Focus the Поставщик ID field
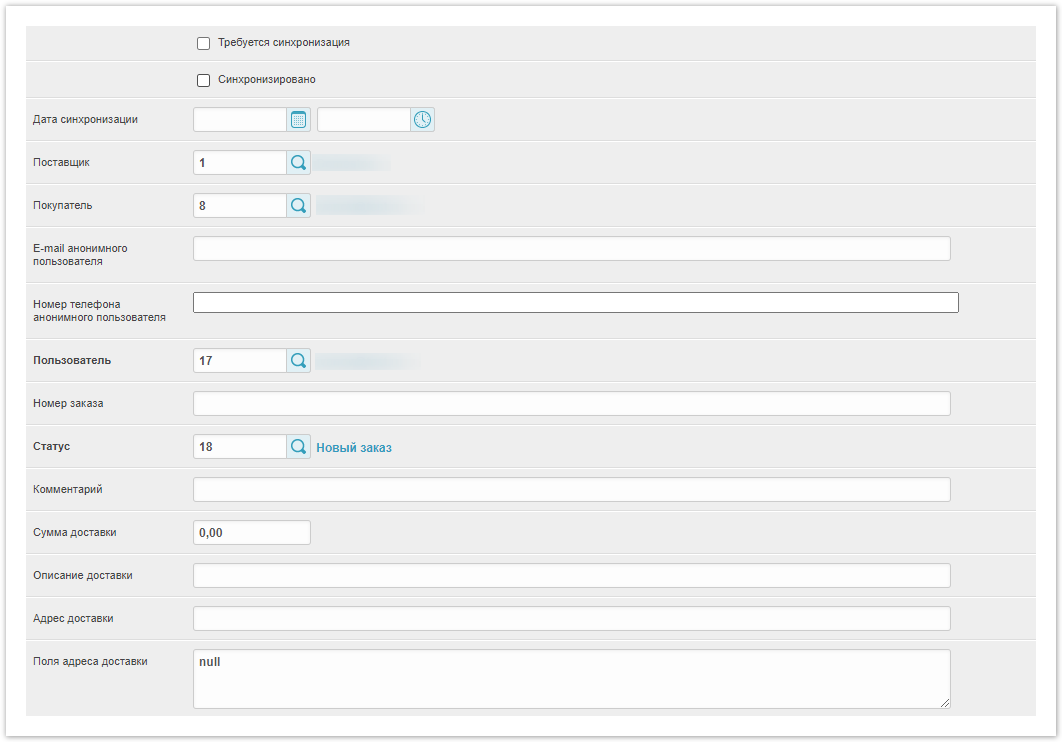Viewport: 1062px width, 742px height. [240, 163]
